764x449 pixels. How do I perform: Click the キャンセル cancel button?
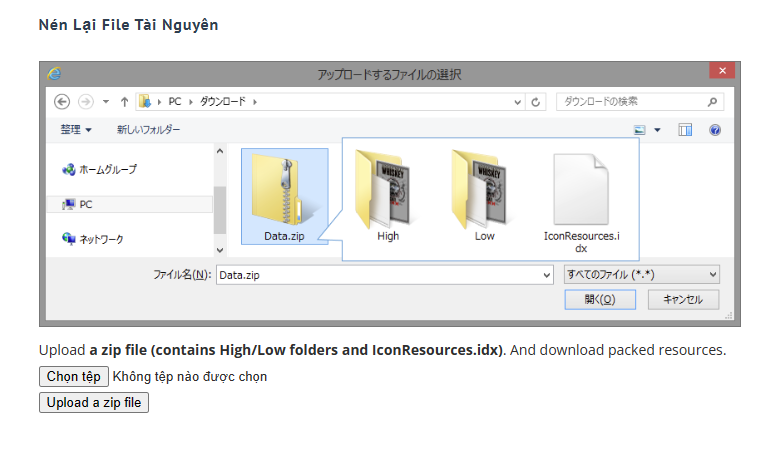(x=683, y=299)
